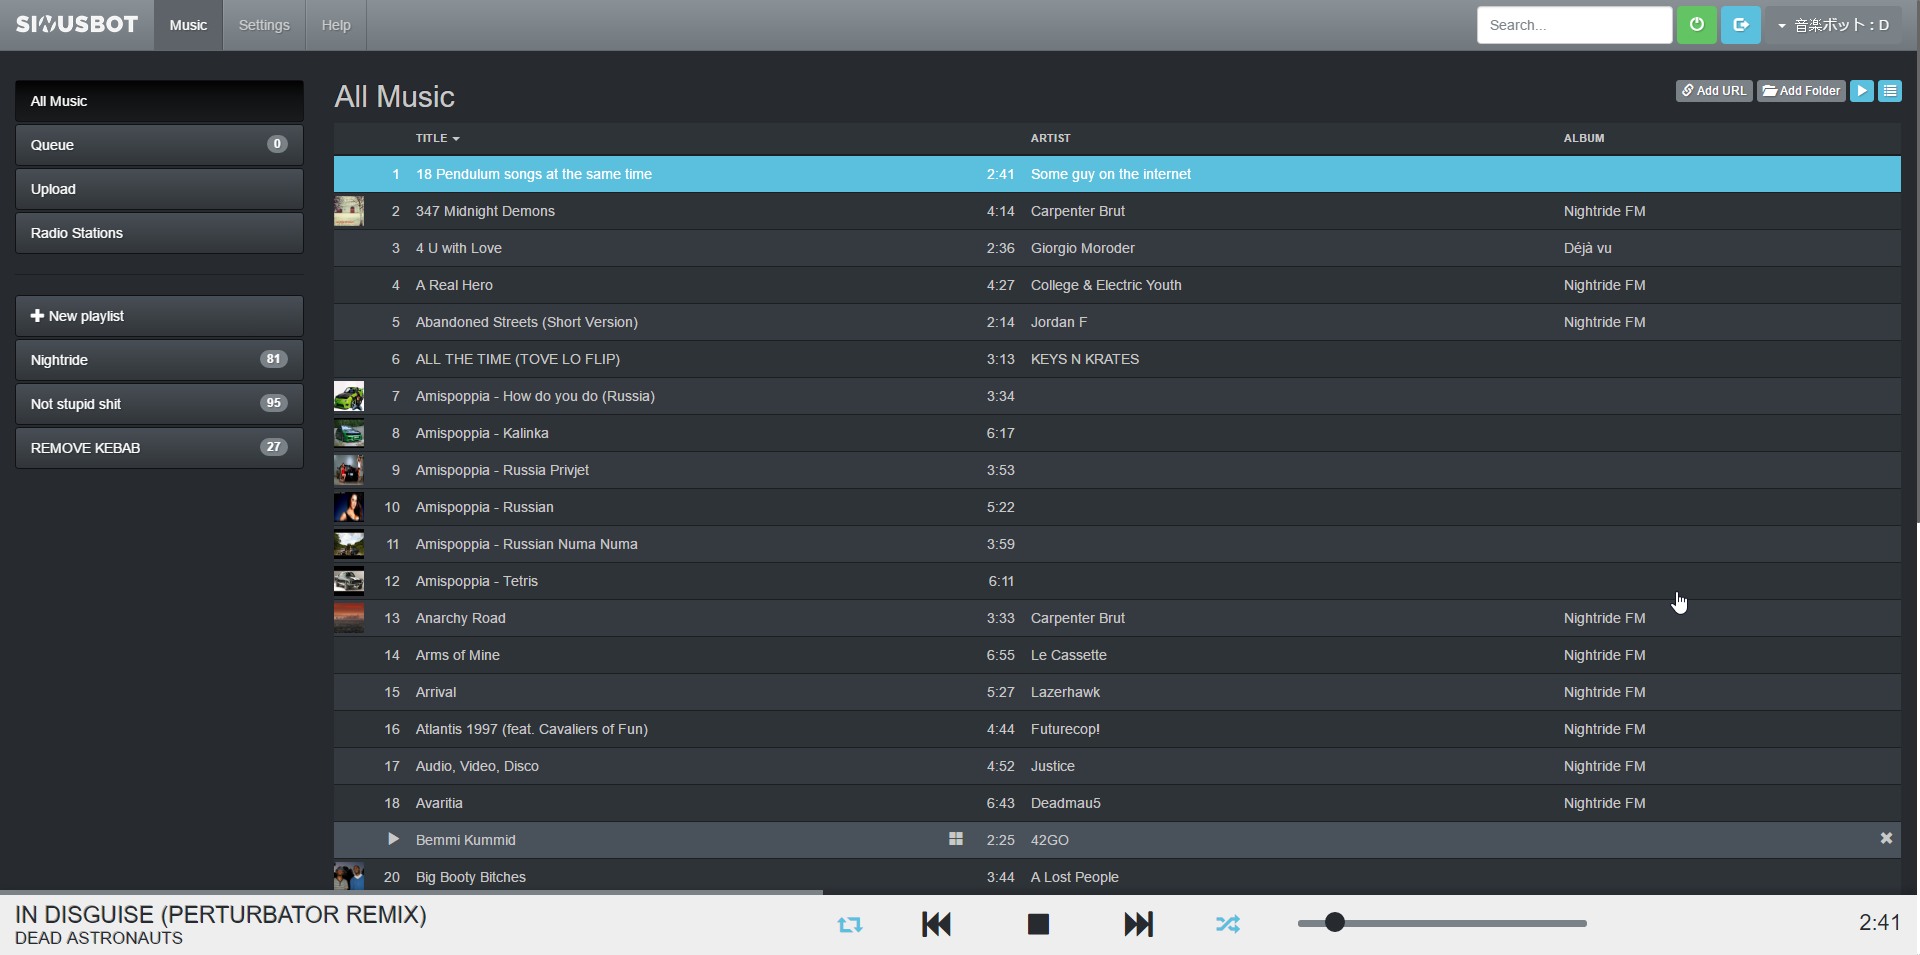Viewport: 1920px width, 955px height.
Task: Click the Russia Privjet track thumbnail
Action: 349,470
